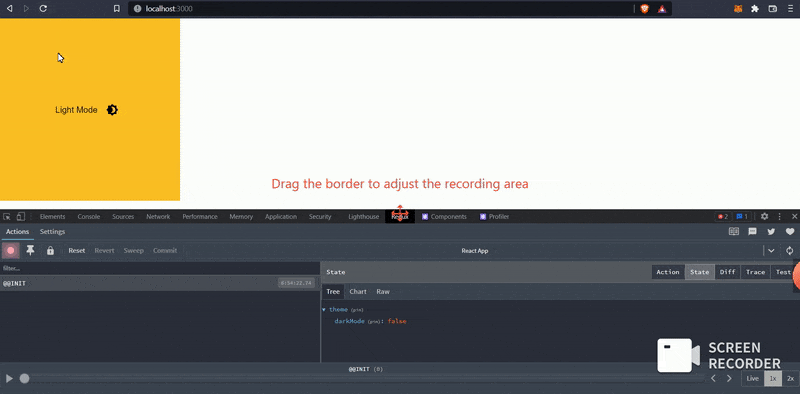Click the Reset button
Image resolution: width=800 pixels, height=394 pixels.
[x=77, y=251]
